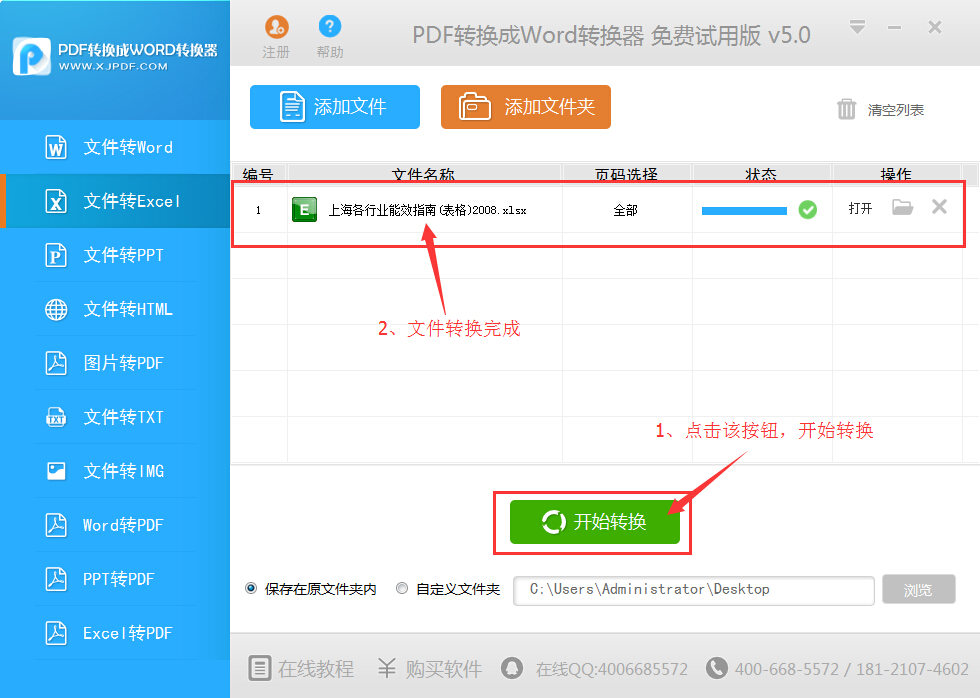Click the 编号 column header
The image size is (980, 698).
pyautogui.click(x=258, y=174)
